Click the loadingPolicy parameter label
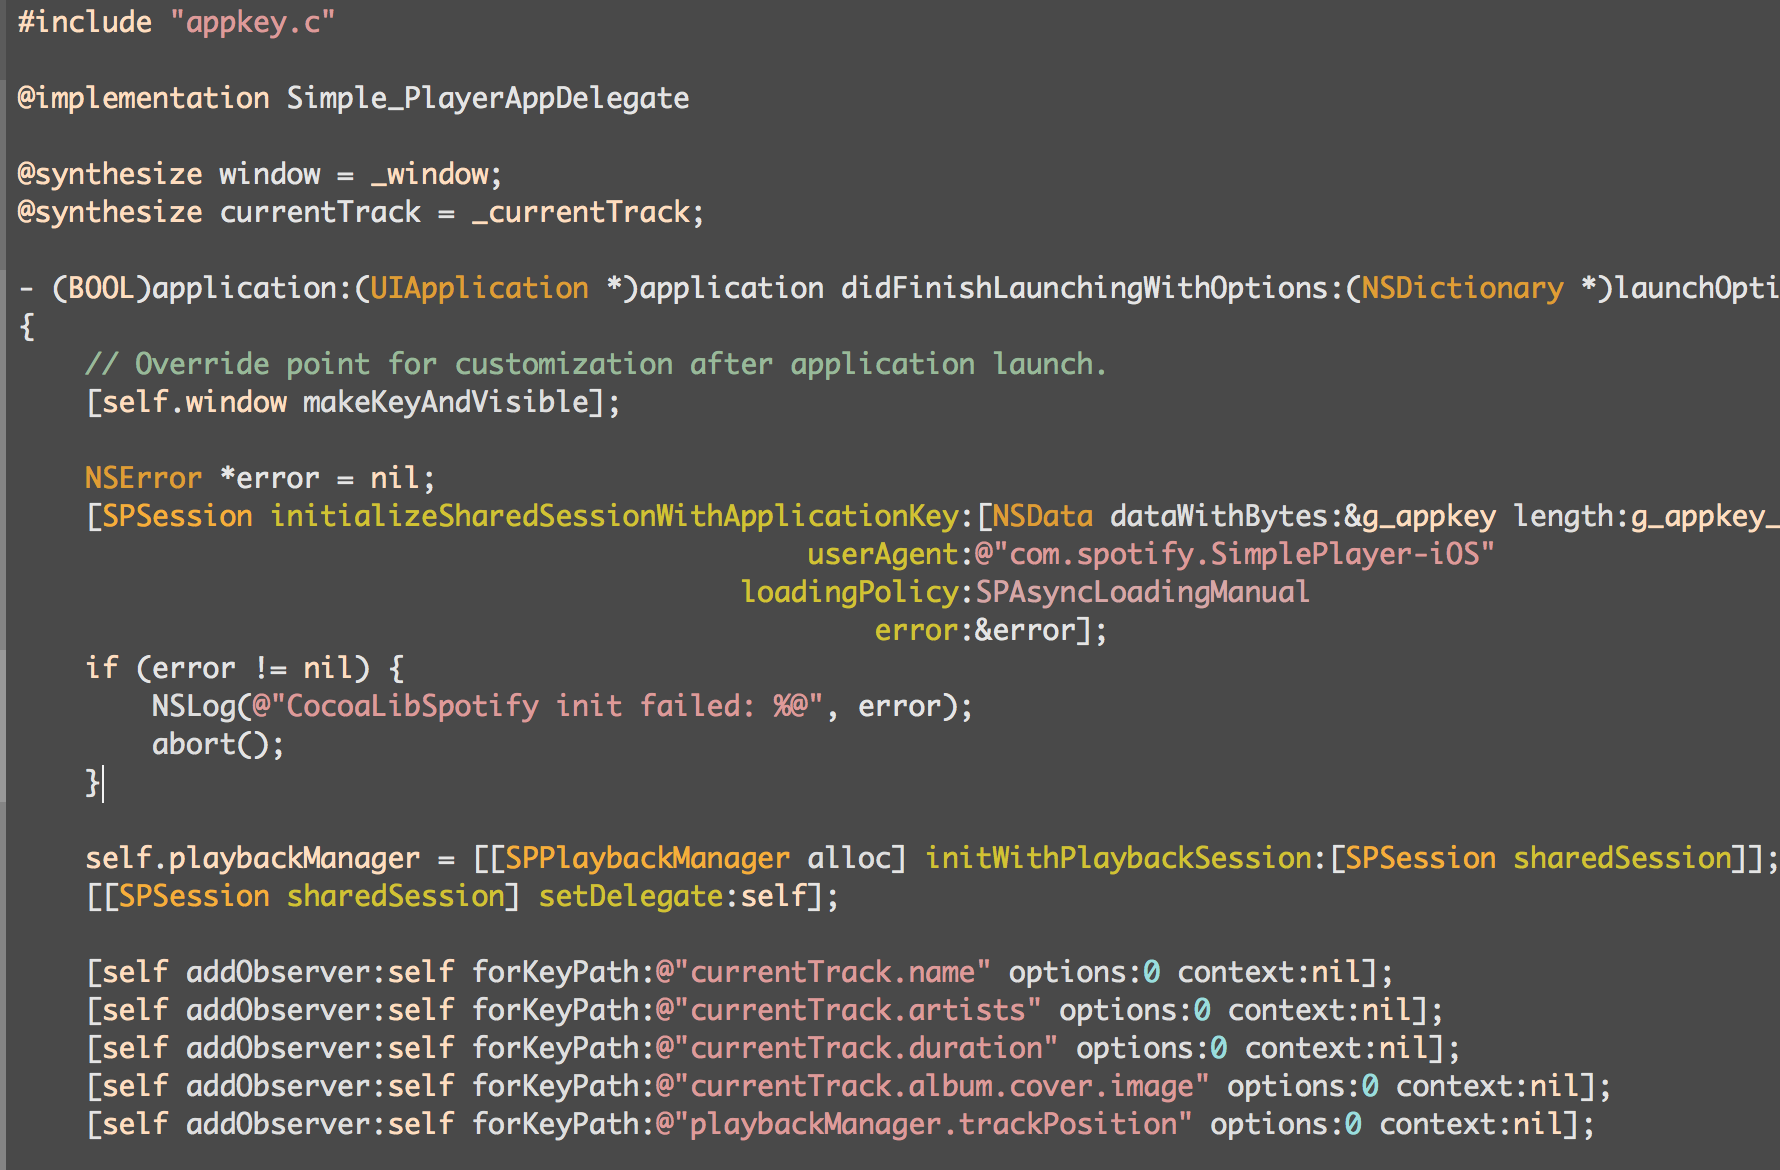This screenshot has height=1170, width=1780. pyautogui.click(x=850, y=592)
